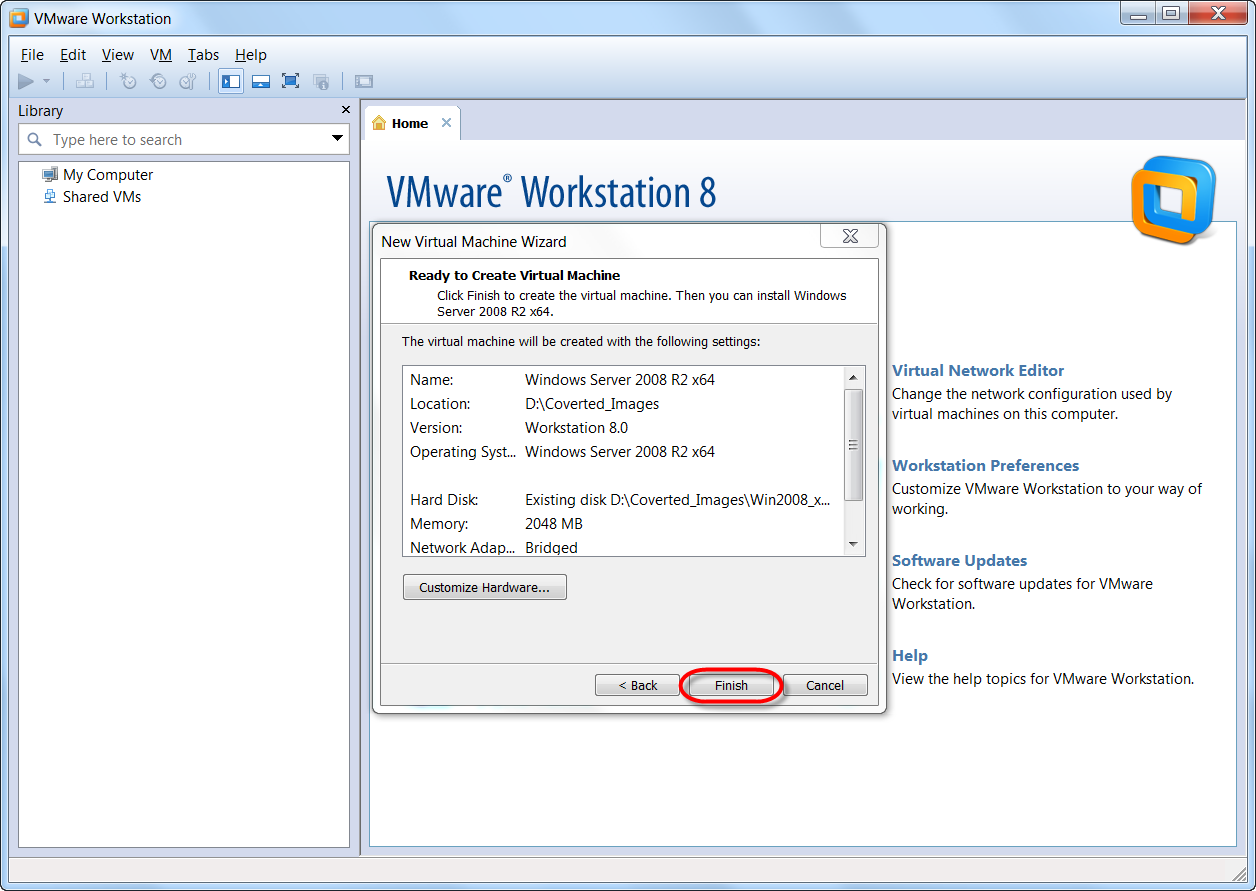Image resolution: width=1256 pixels, height=891 pixels.
Task: Select My Computer in the Library tree
Action: pyautogui.click(x=108, y=174)
